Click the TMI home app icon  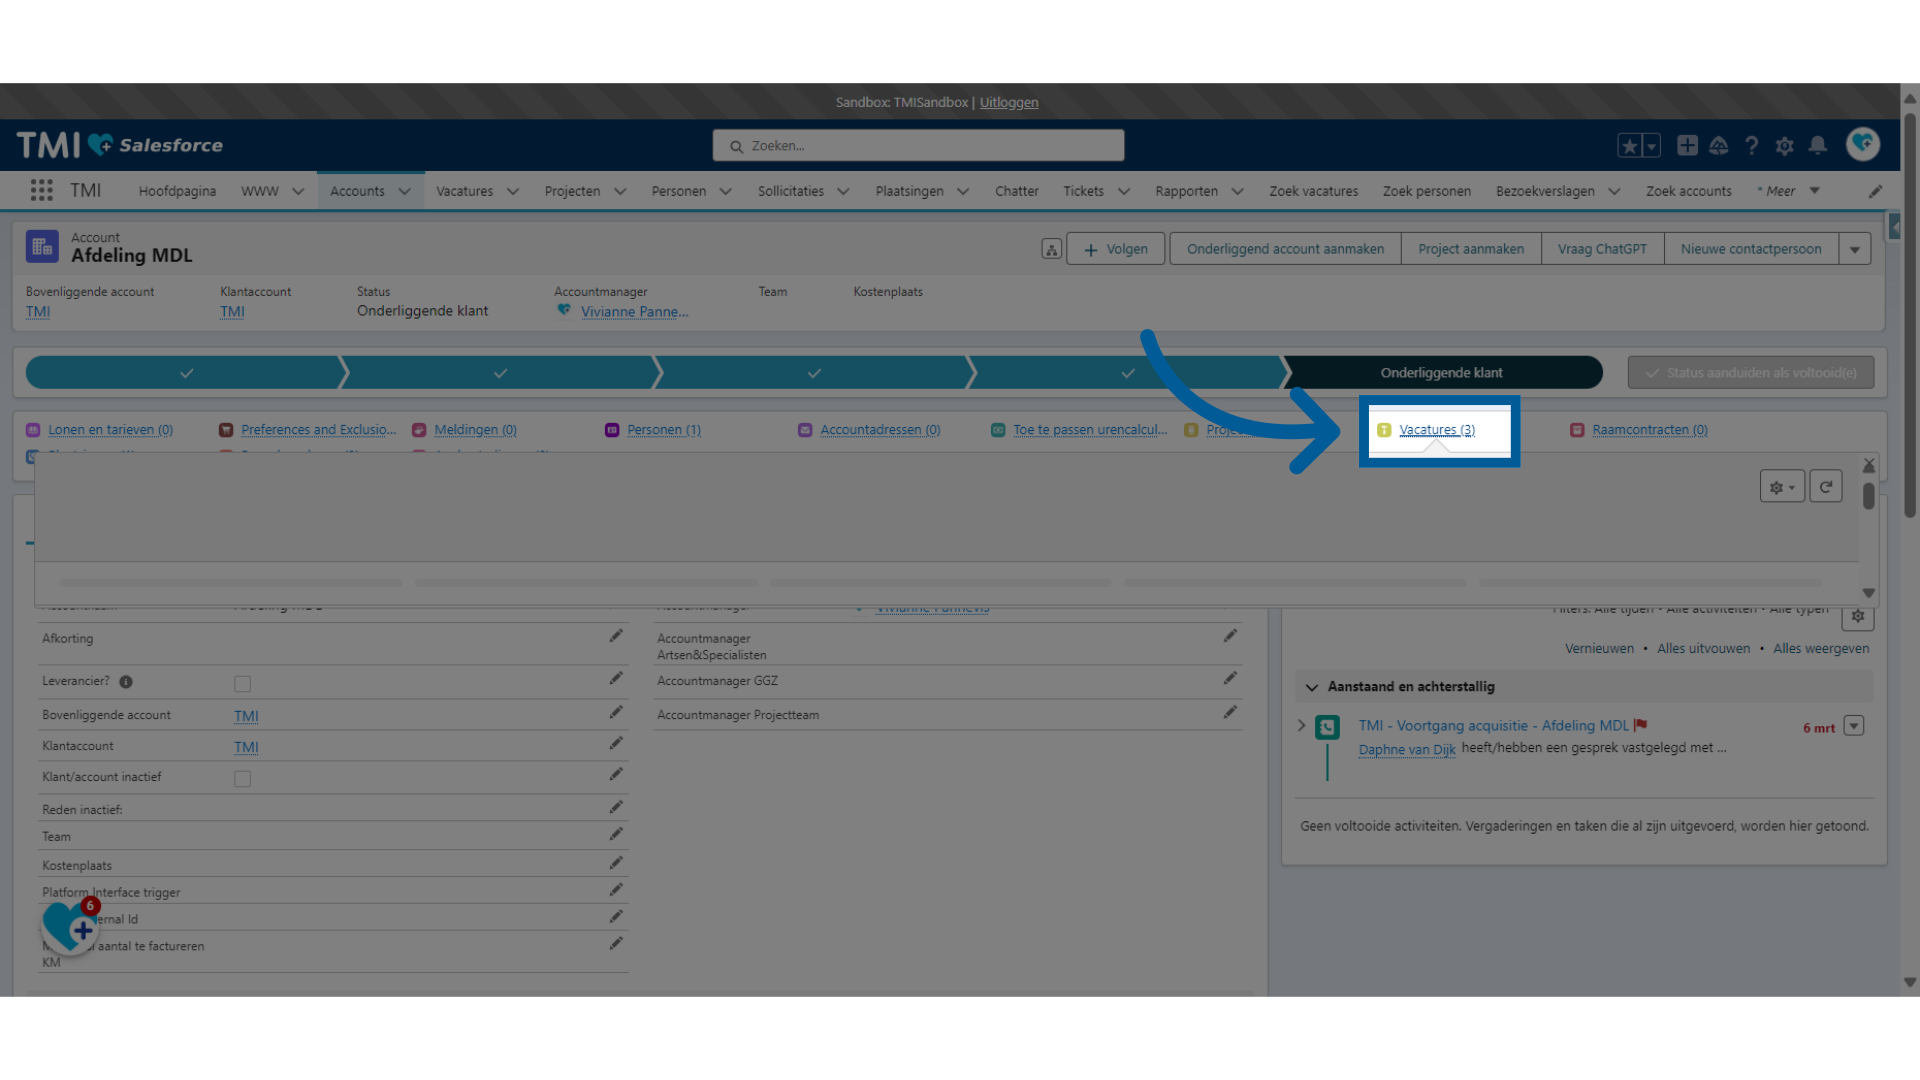pyautogui.click(x=86, y=190)
